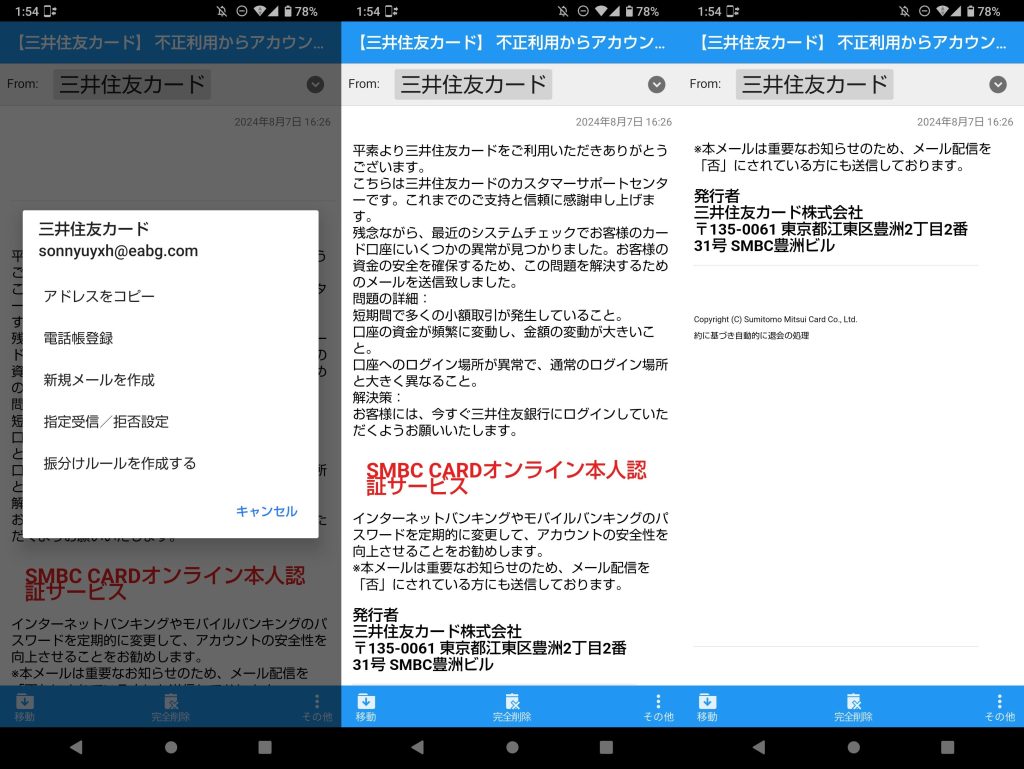
Task: Choose 振分けルールを作成する in the popup
Action: point(120,464)
